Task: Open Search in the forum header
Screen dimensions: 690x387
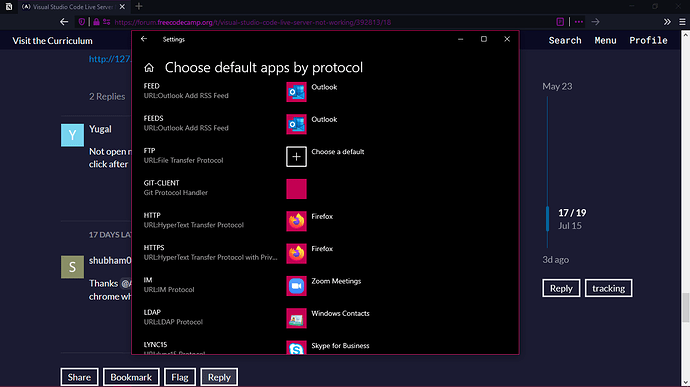Action: (565, 41)
